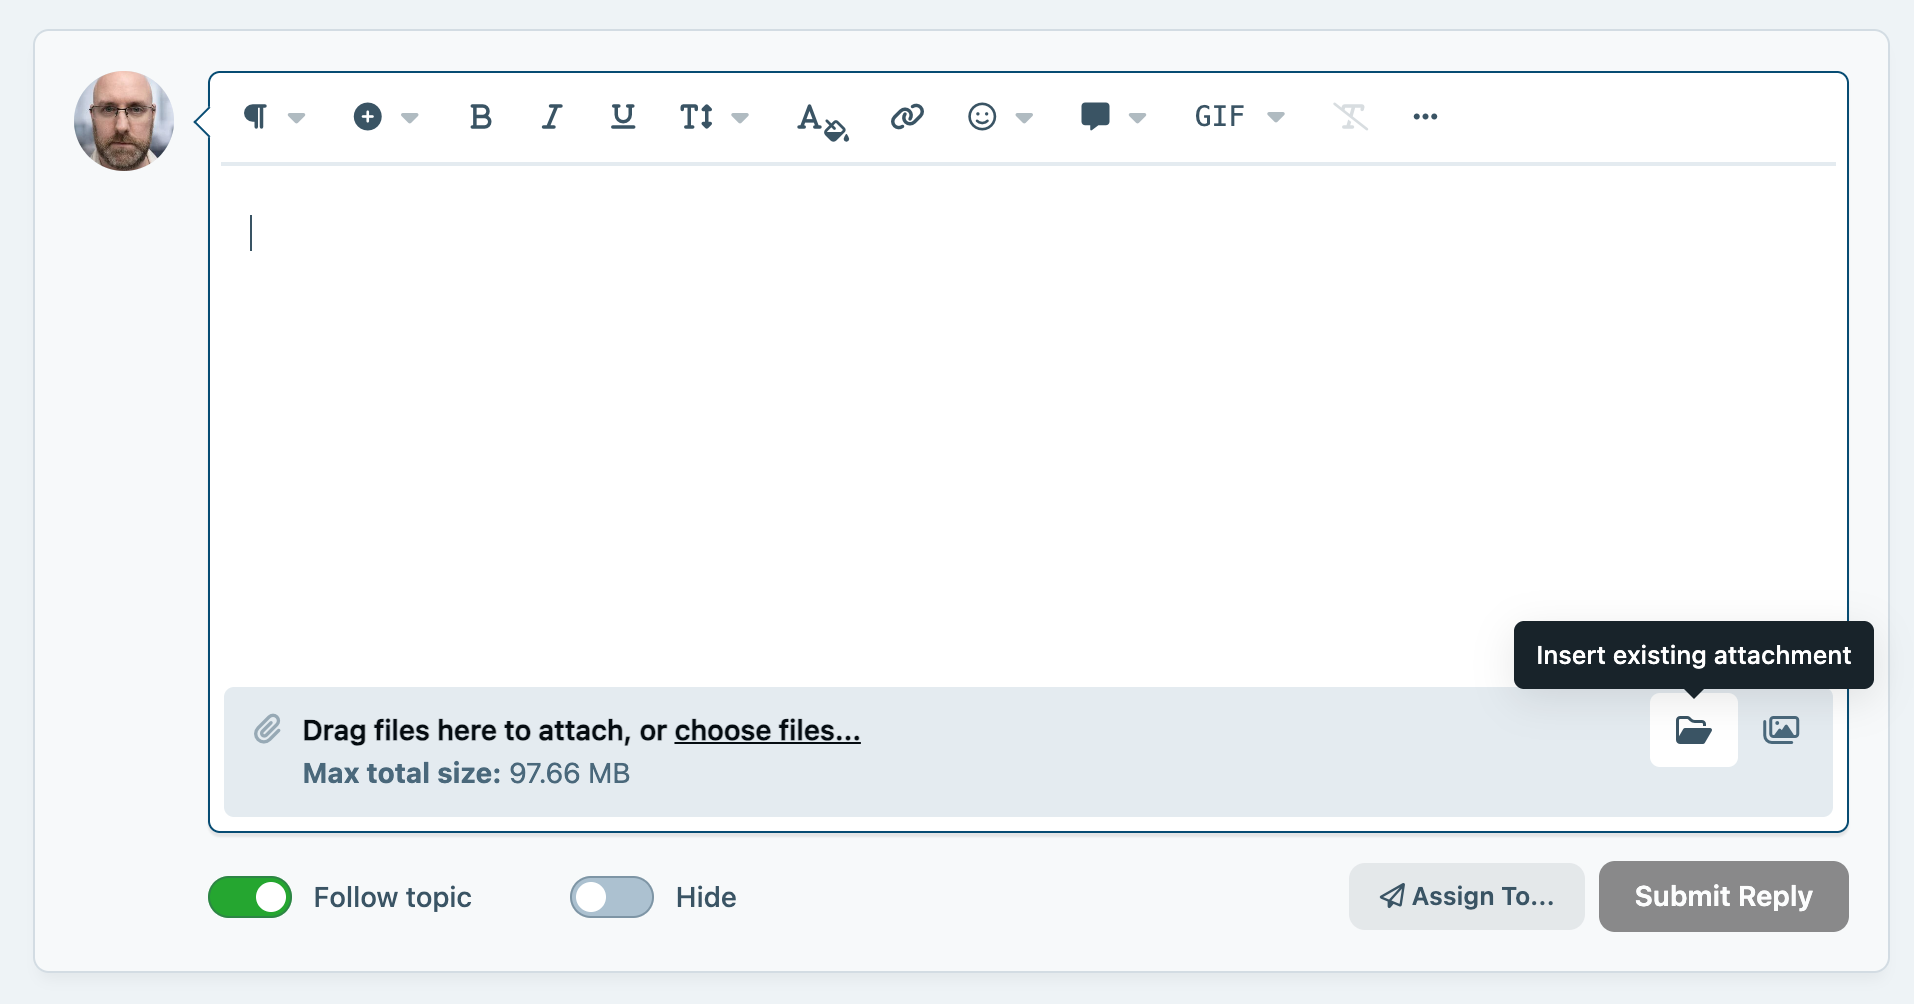This screenshot has width=1914, height=1004.
Task: Open the paragraph format dropdown arrow
Action: [296, 118]
